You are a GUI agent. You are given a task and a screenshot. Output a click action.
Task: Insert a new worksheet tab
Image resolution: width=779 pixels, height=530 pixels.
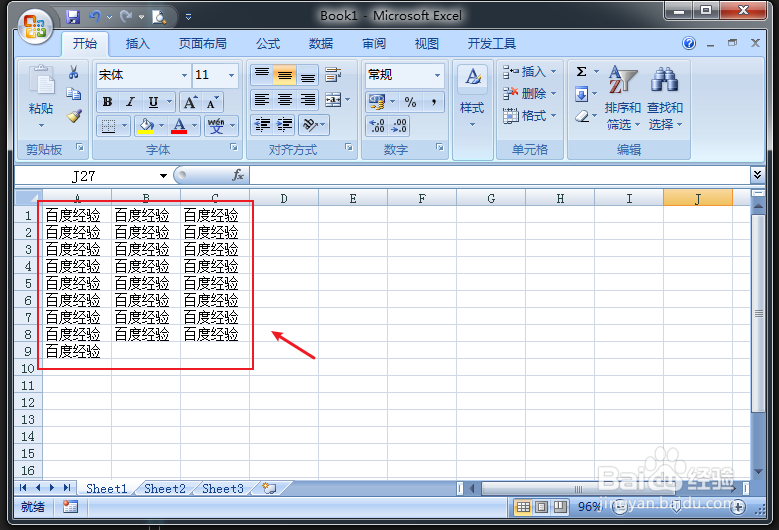[269, 488]
